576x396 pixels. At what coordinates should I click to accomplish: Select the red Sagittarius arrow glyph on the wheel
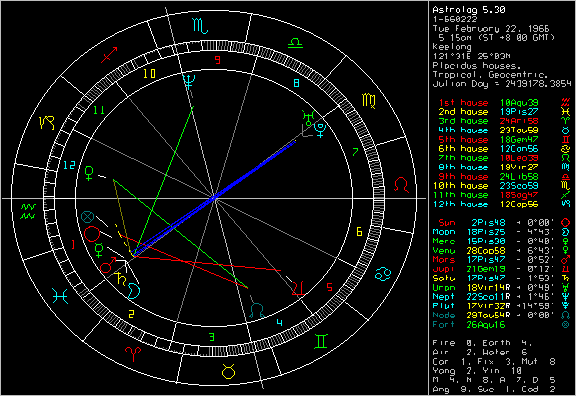point(109,54)
